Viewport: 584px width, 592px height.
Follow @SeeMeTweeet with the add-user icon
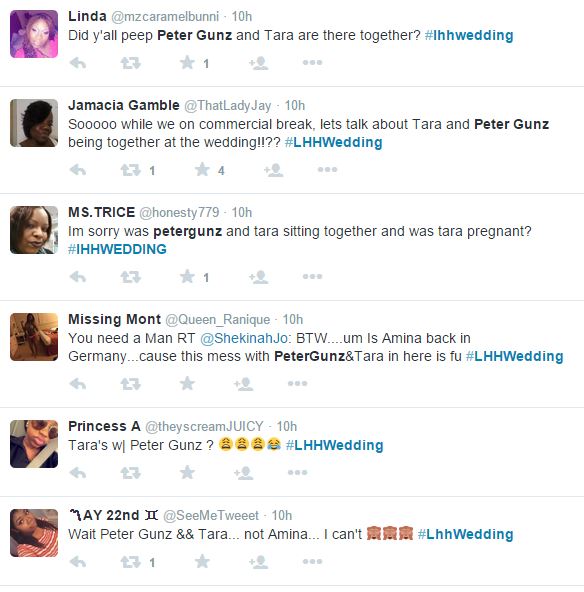tap(259, 562)
